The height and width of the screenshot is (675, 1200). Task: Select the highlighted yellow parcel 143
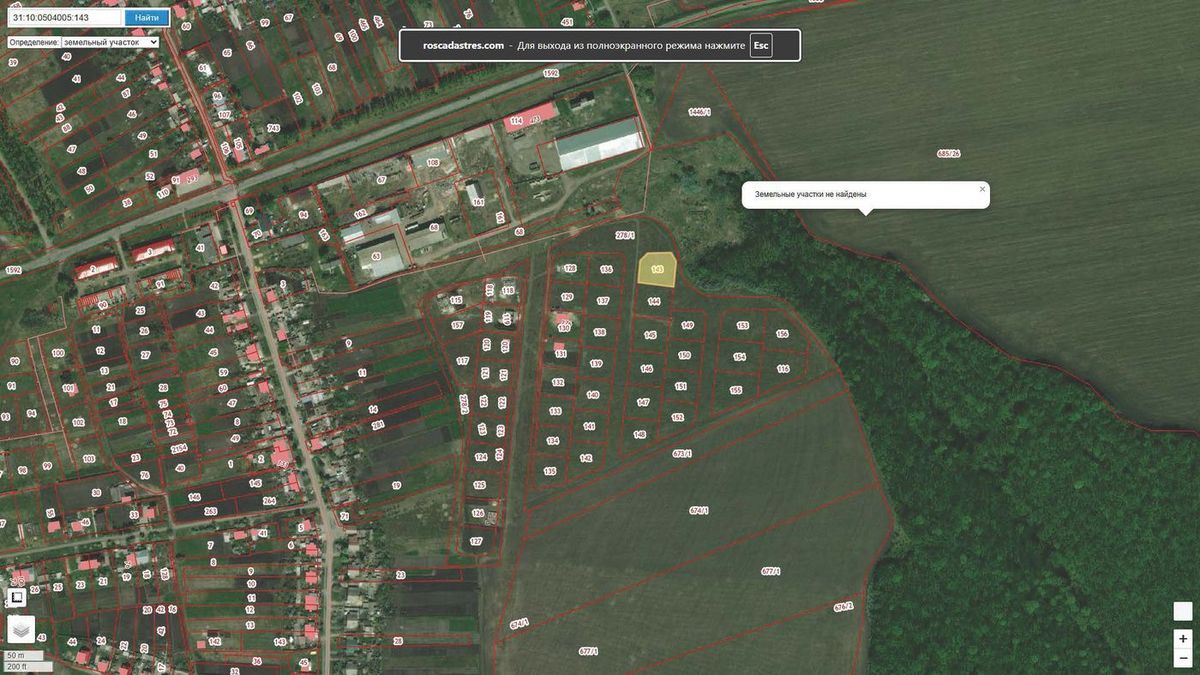[657, 269]
